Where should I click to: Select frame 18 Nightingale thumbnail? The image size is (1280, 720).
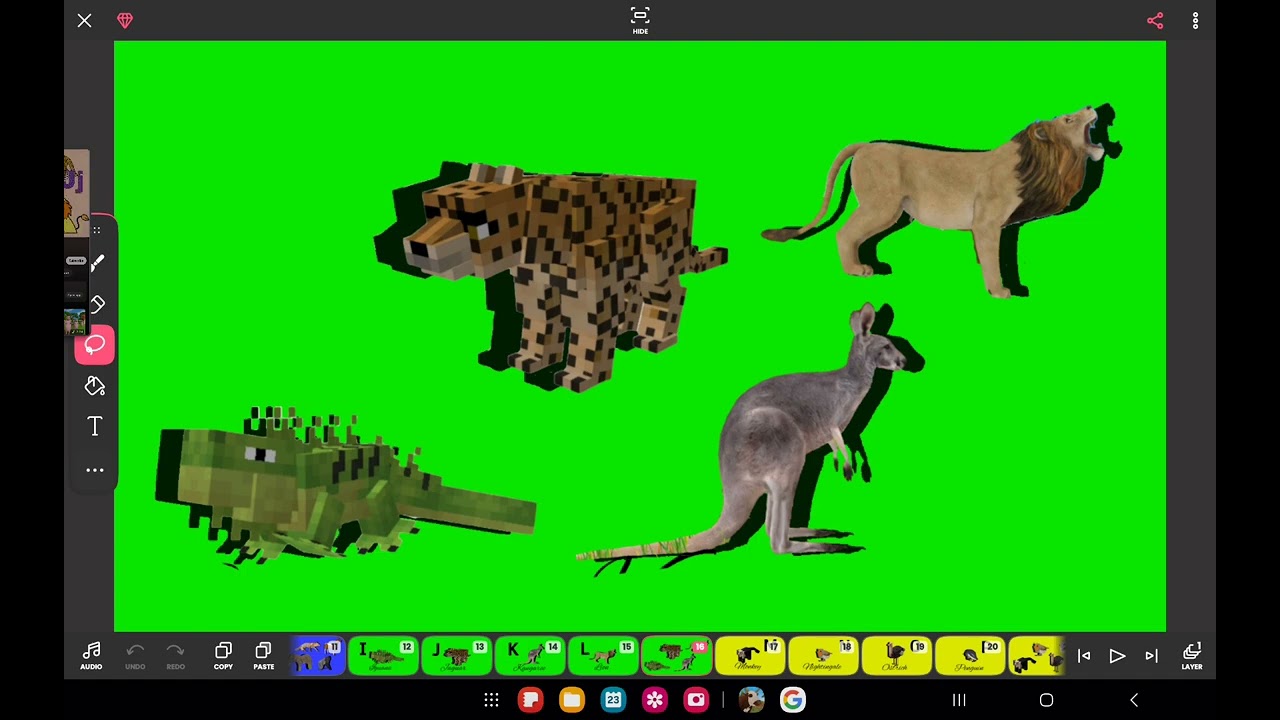click(x=822, y=656)
